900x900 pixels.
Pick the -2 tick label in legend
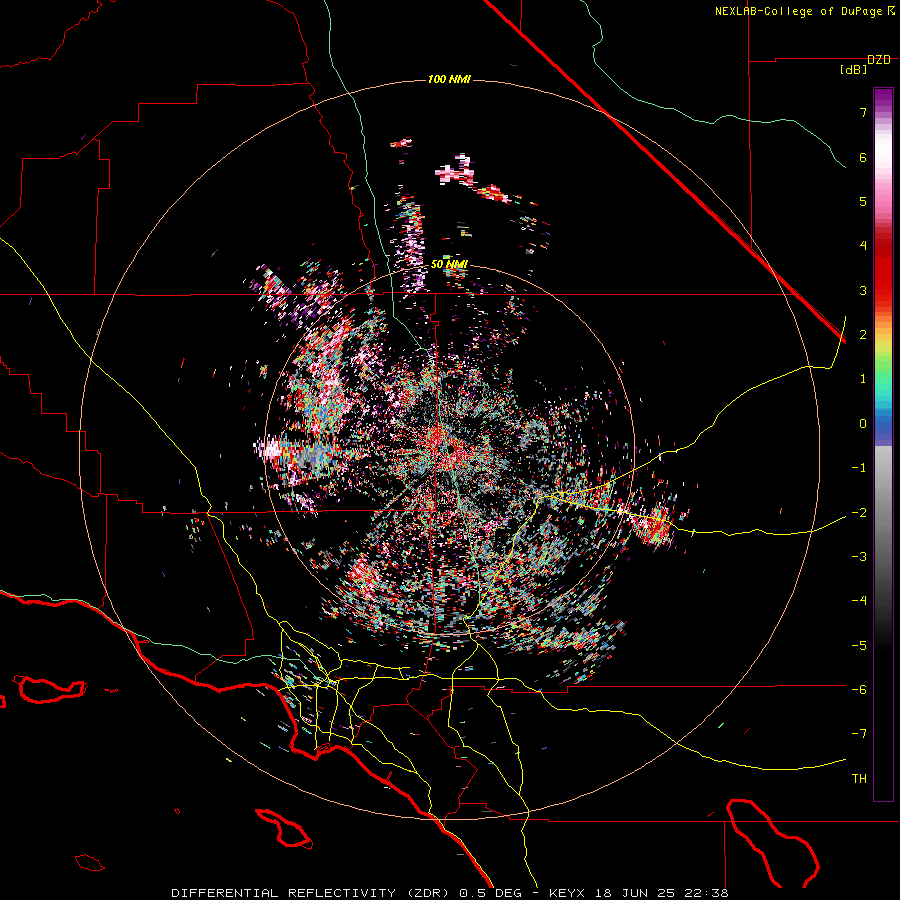click(x=859, y=513)
